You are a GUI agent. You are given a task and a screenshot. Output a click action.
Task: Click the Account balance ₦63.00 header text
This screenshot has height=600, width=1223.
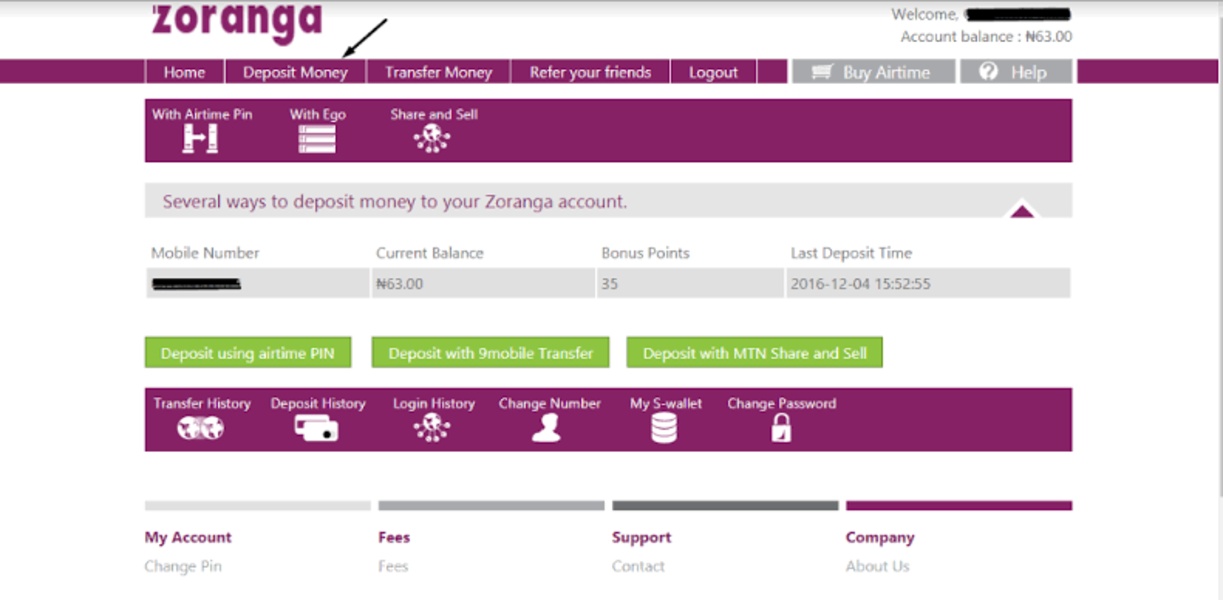(x=986, y=37)
